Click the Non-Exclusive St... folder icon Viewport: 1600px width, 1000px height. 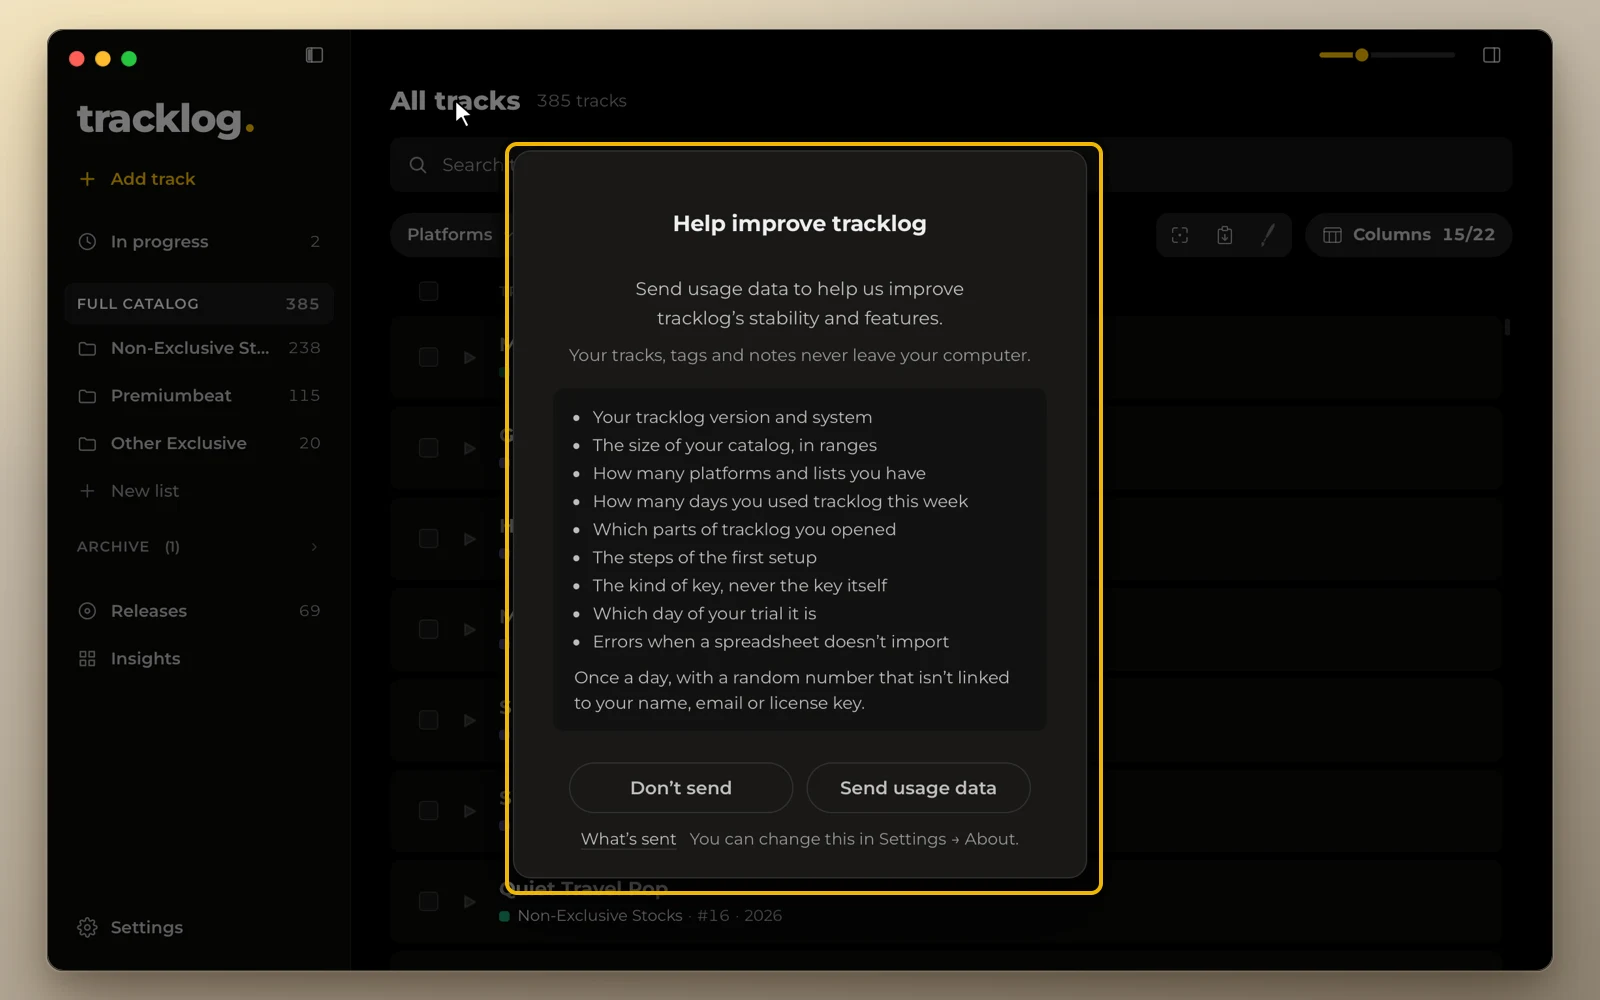87,349
